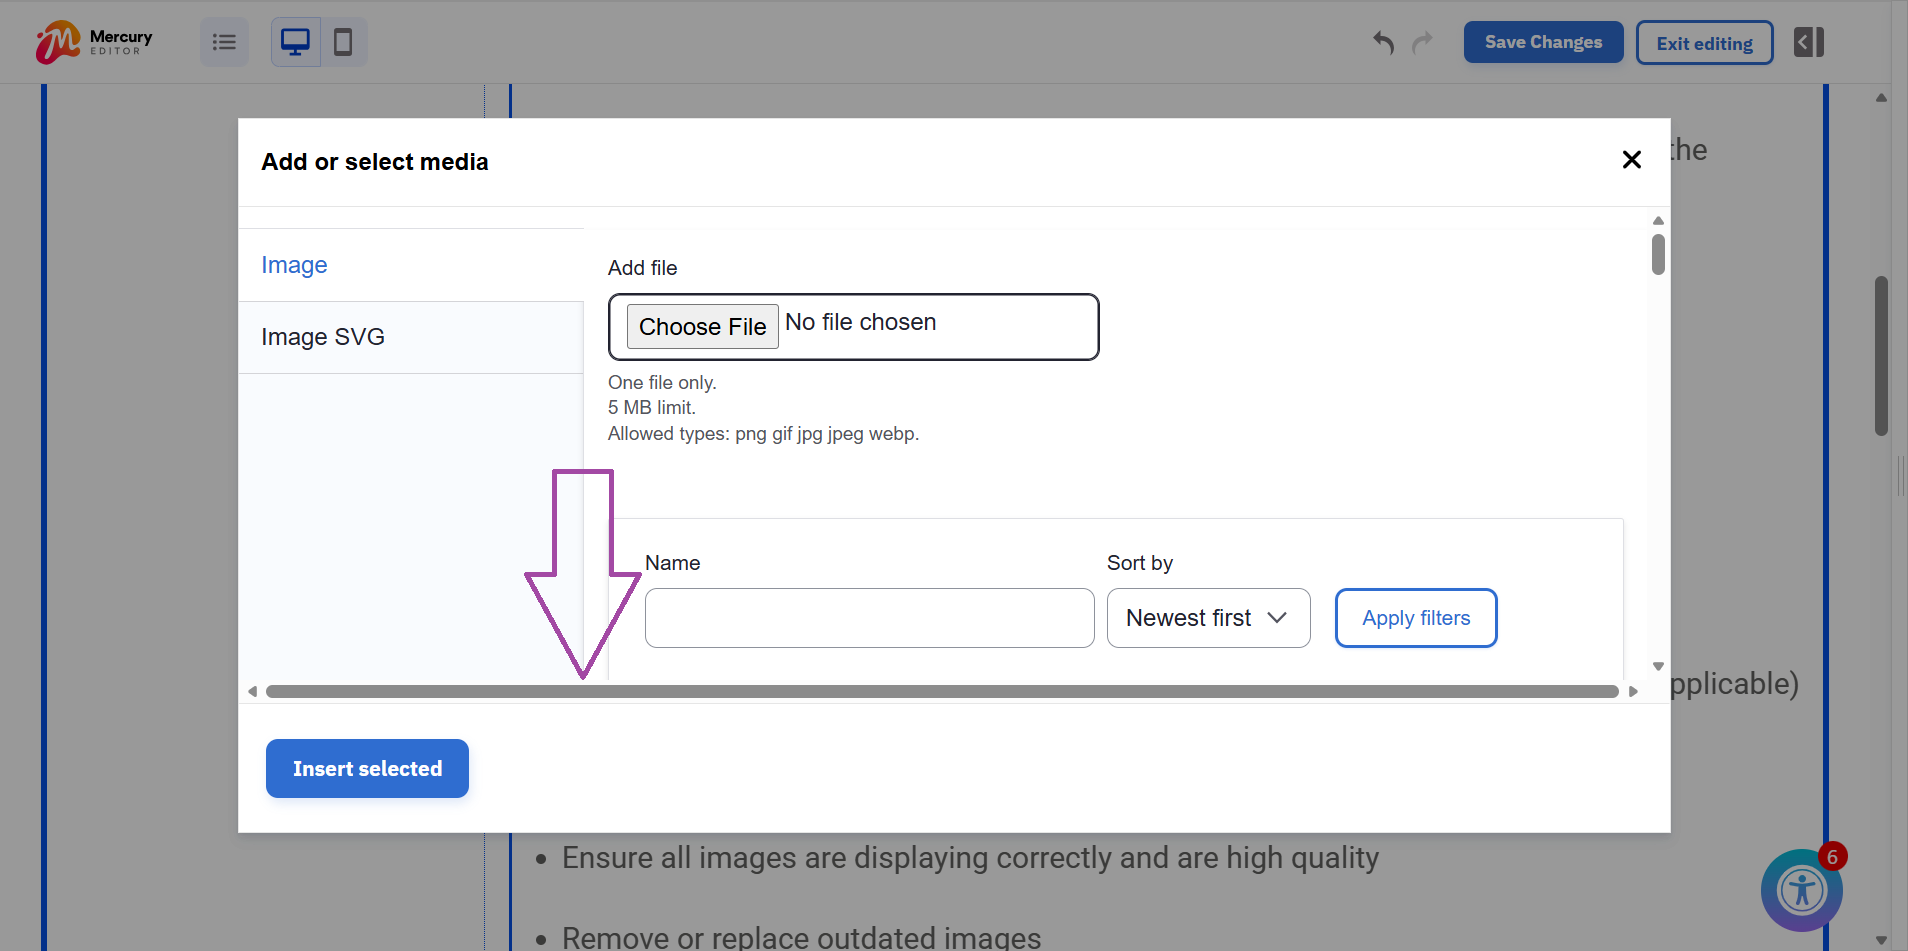Click the redo arrow icon
The width and height of the screenshot is (1908, 951).
[x=1422, y=43]
